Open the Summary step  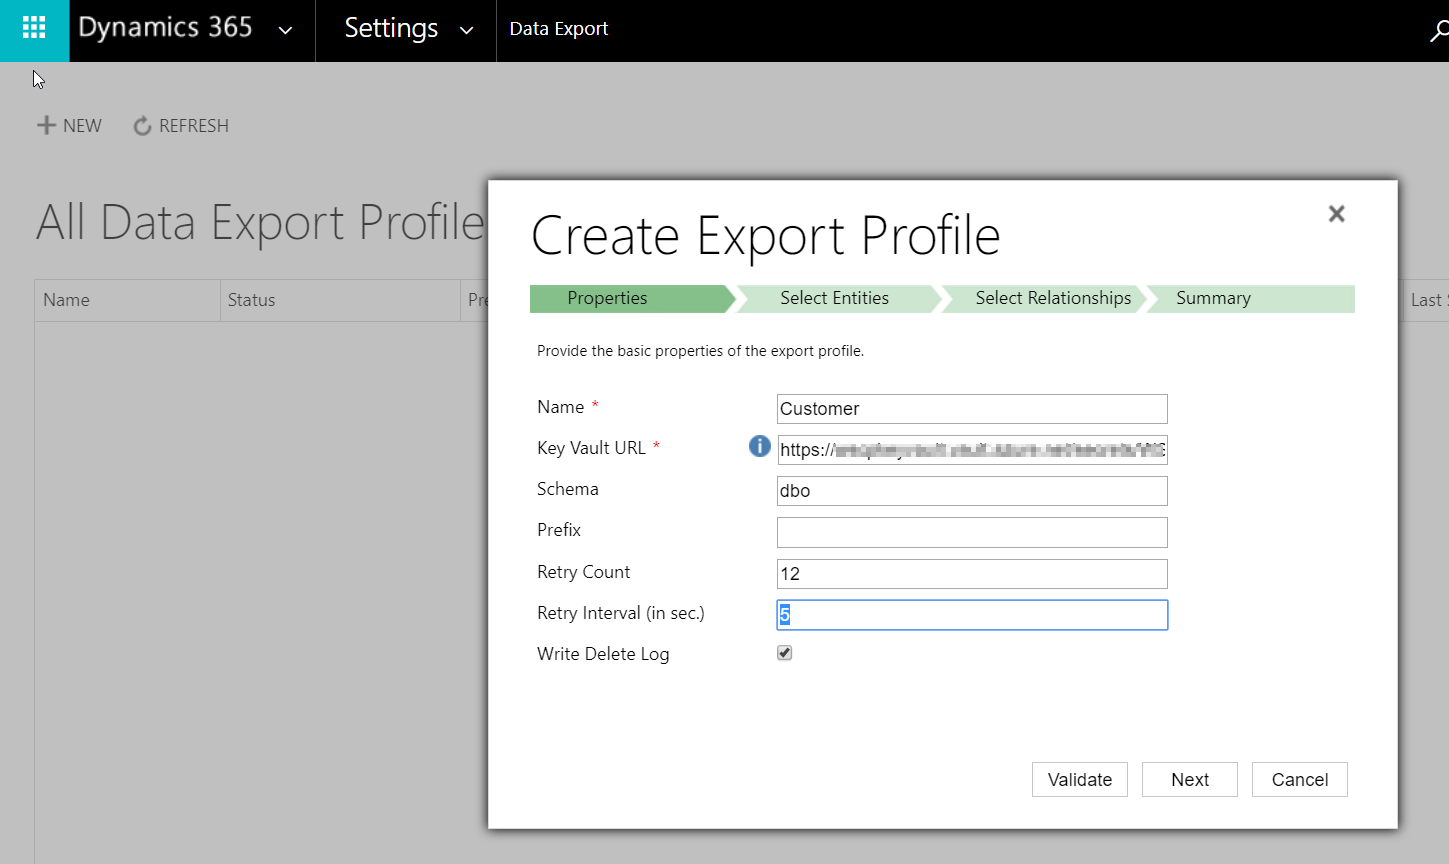coord(1212,298)
